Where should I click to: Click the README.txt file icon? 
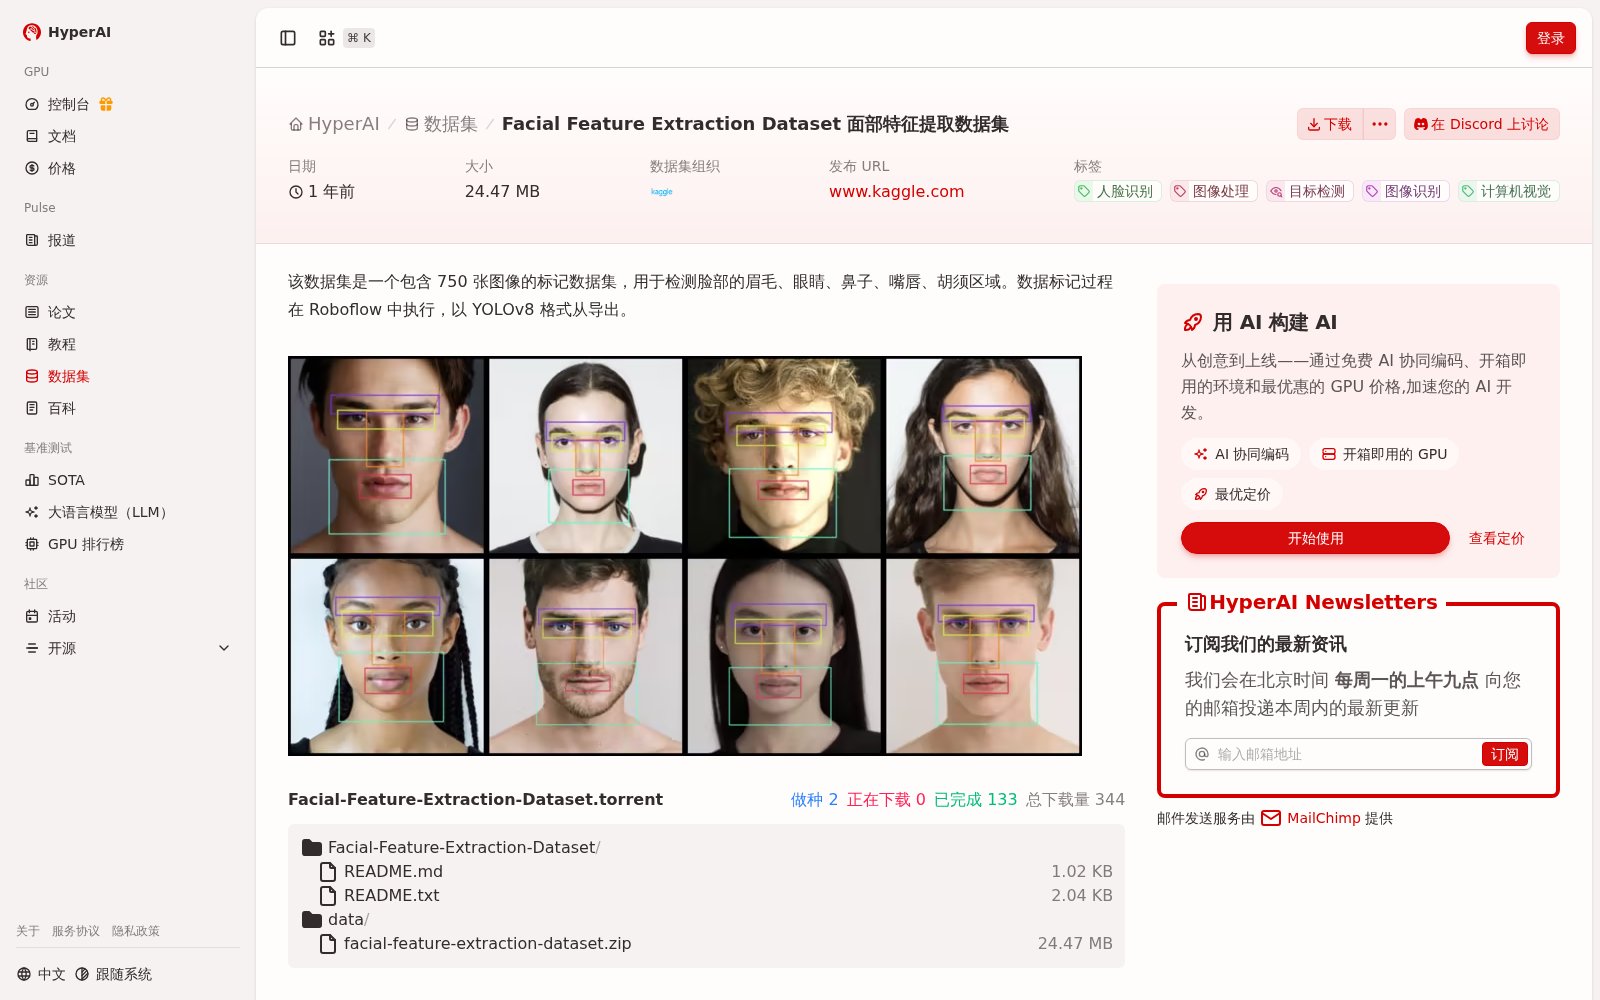(x=328, y=895)
